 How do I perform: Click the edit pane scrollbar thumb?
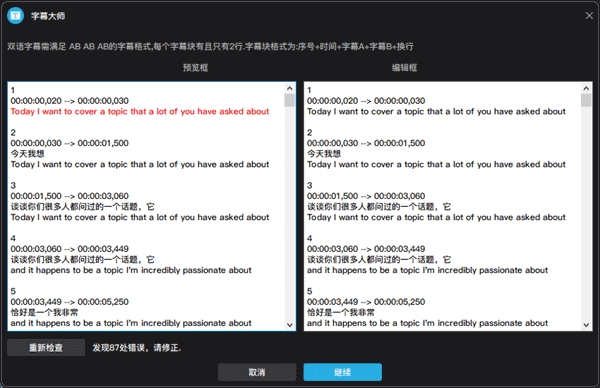(586, 100)
